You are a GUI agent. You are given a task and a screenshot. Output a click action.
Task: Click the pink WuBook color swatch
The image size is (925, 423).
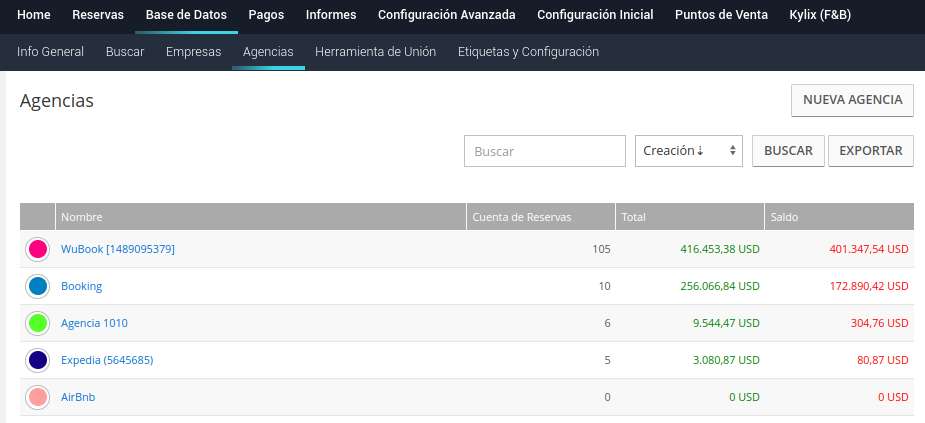click(x=38, y=249)
